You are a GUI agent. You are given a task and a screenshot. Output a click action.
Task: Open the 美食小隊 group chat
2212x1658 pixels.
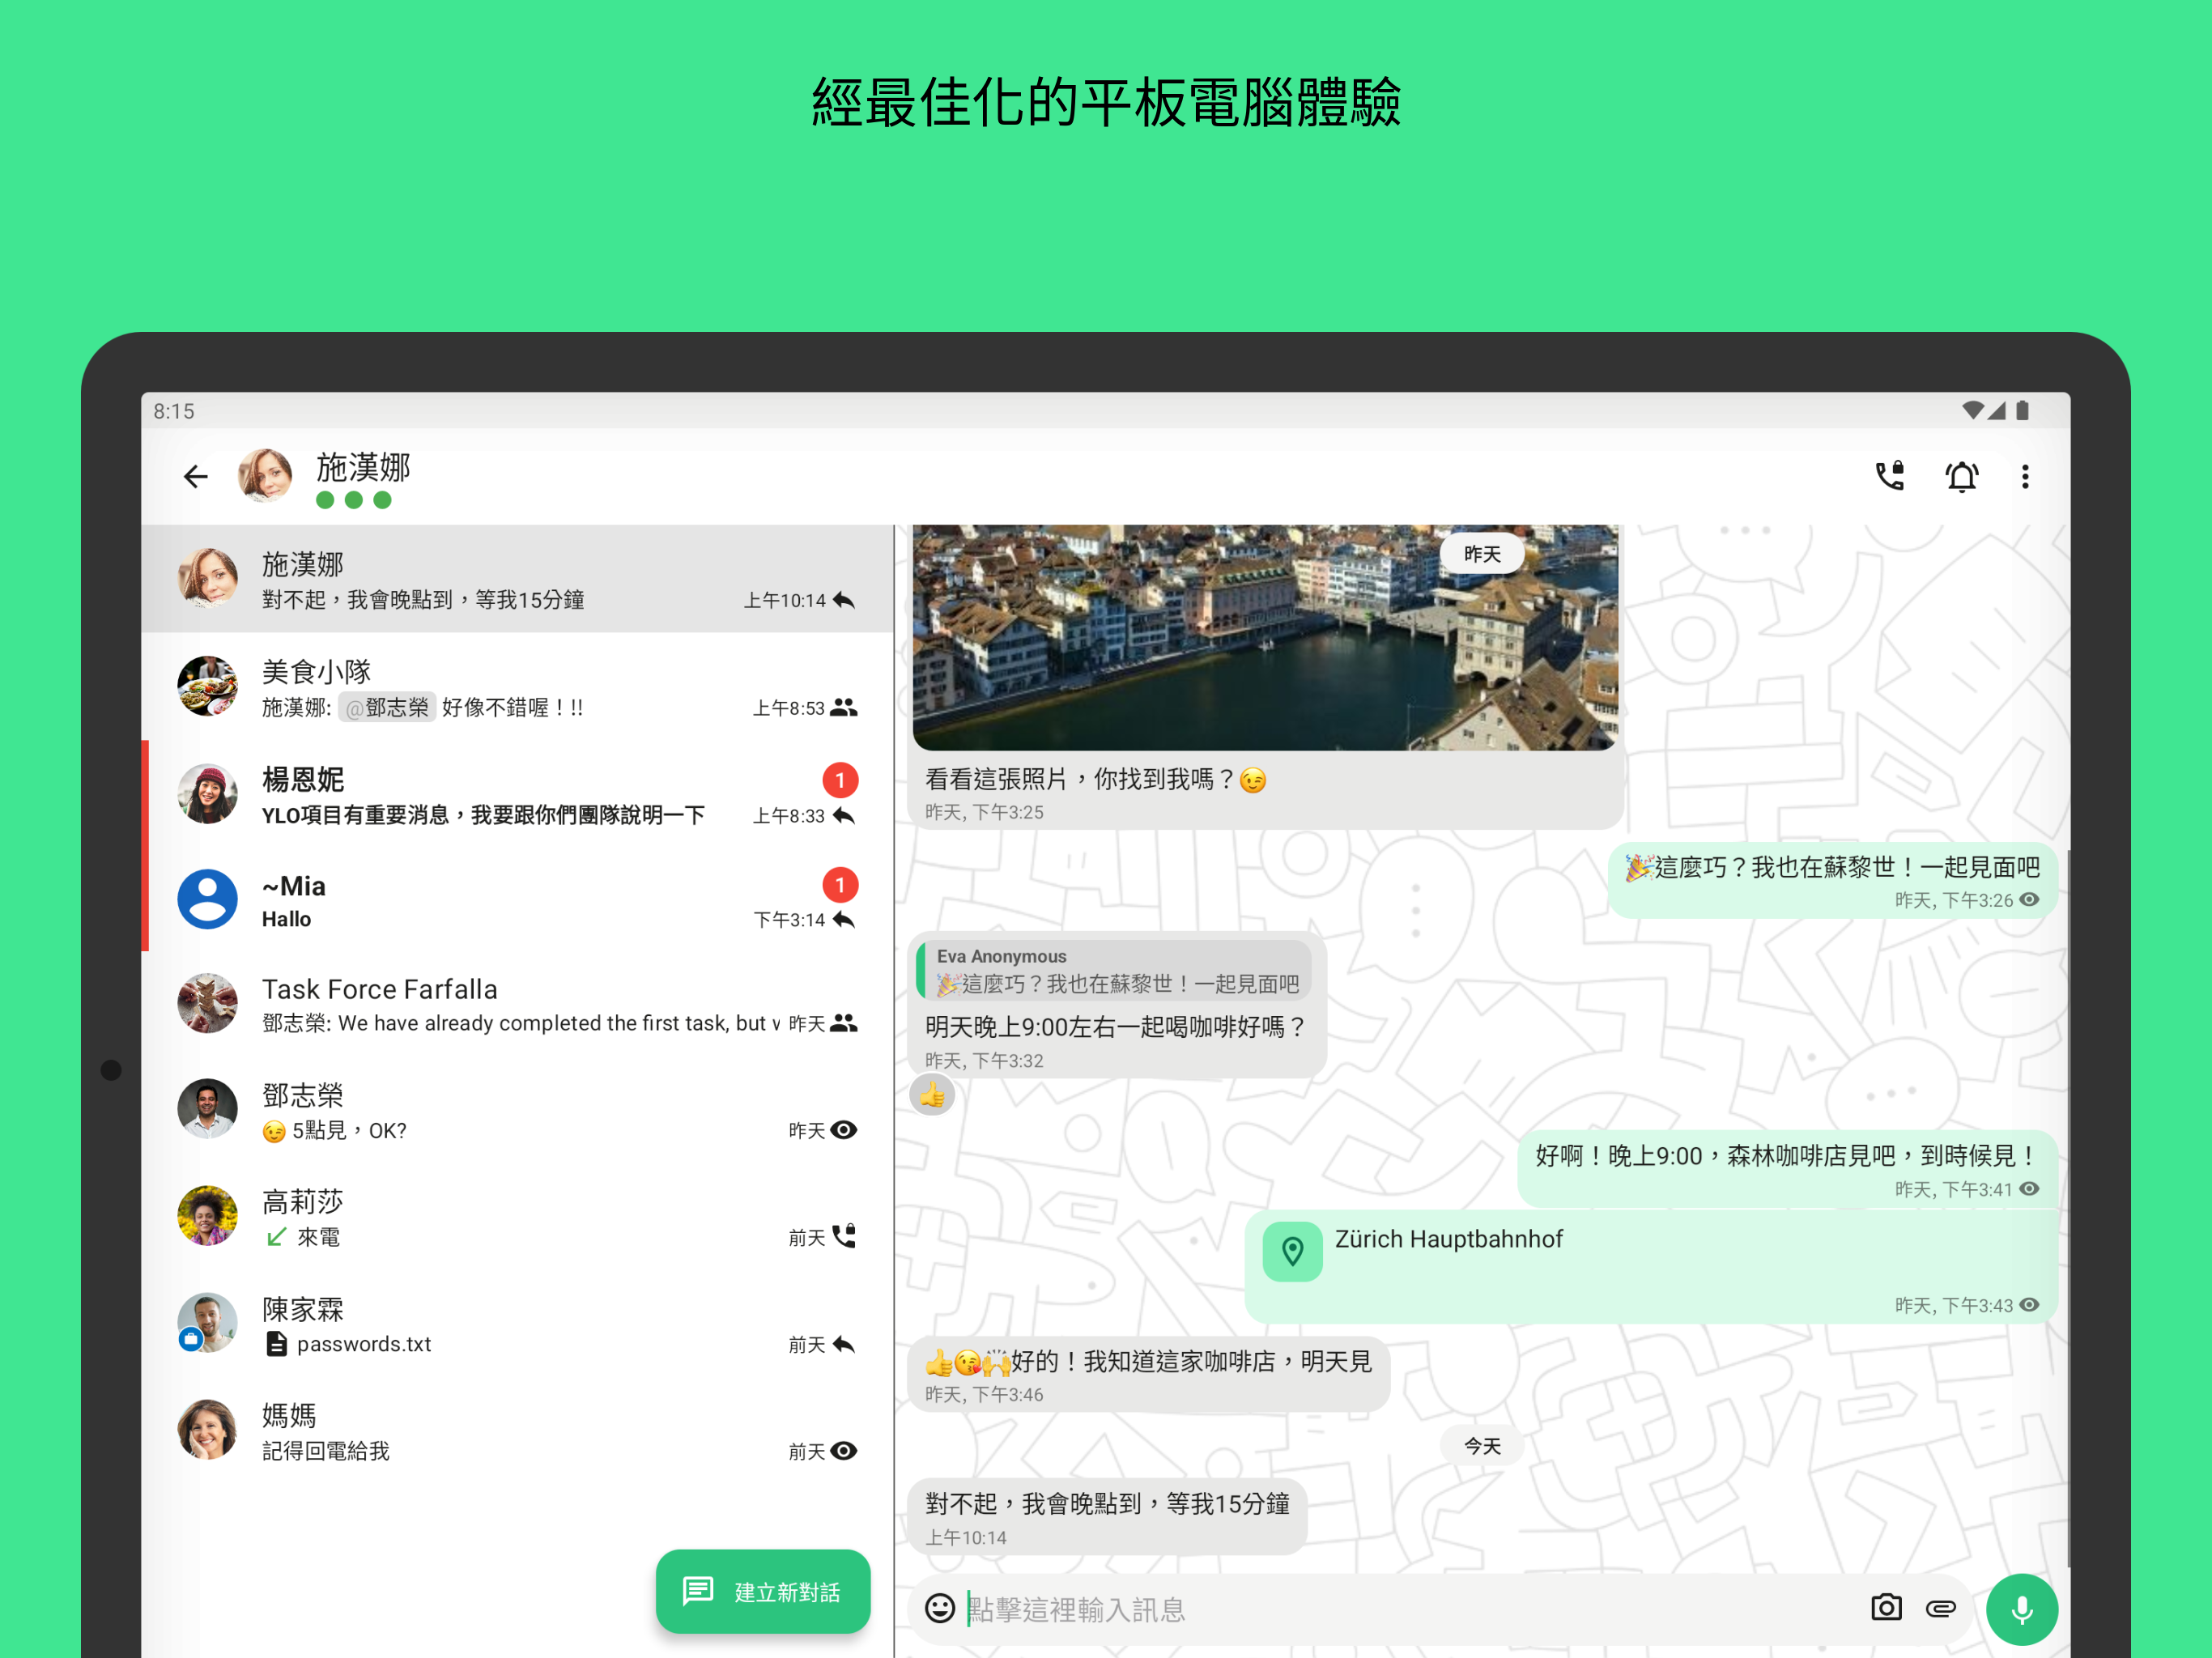coord(517,687)
